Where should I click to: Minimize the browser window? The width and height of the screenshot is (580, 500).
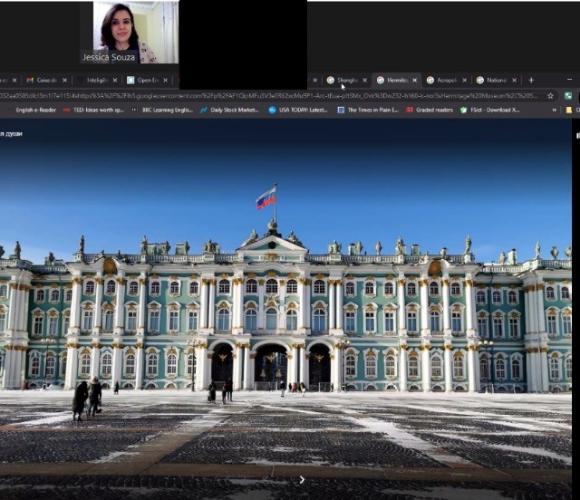pos(569,80)
